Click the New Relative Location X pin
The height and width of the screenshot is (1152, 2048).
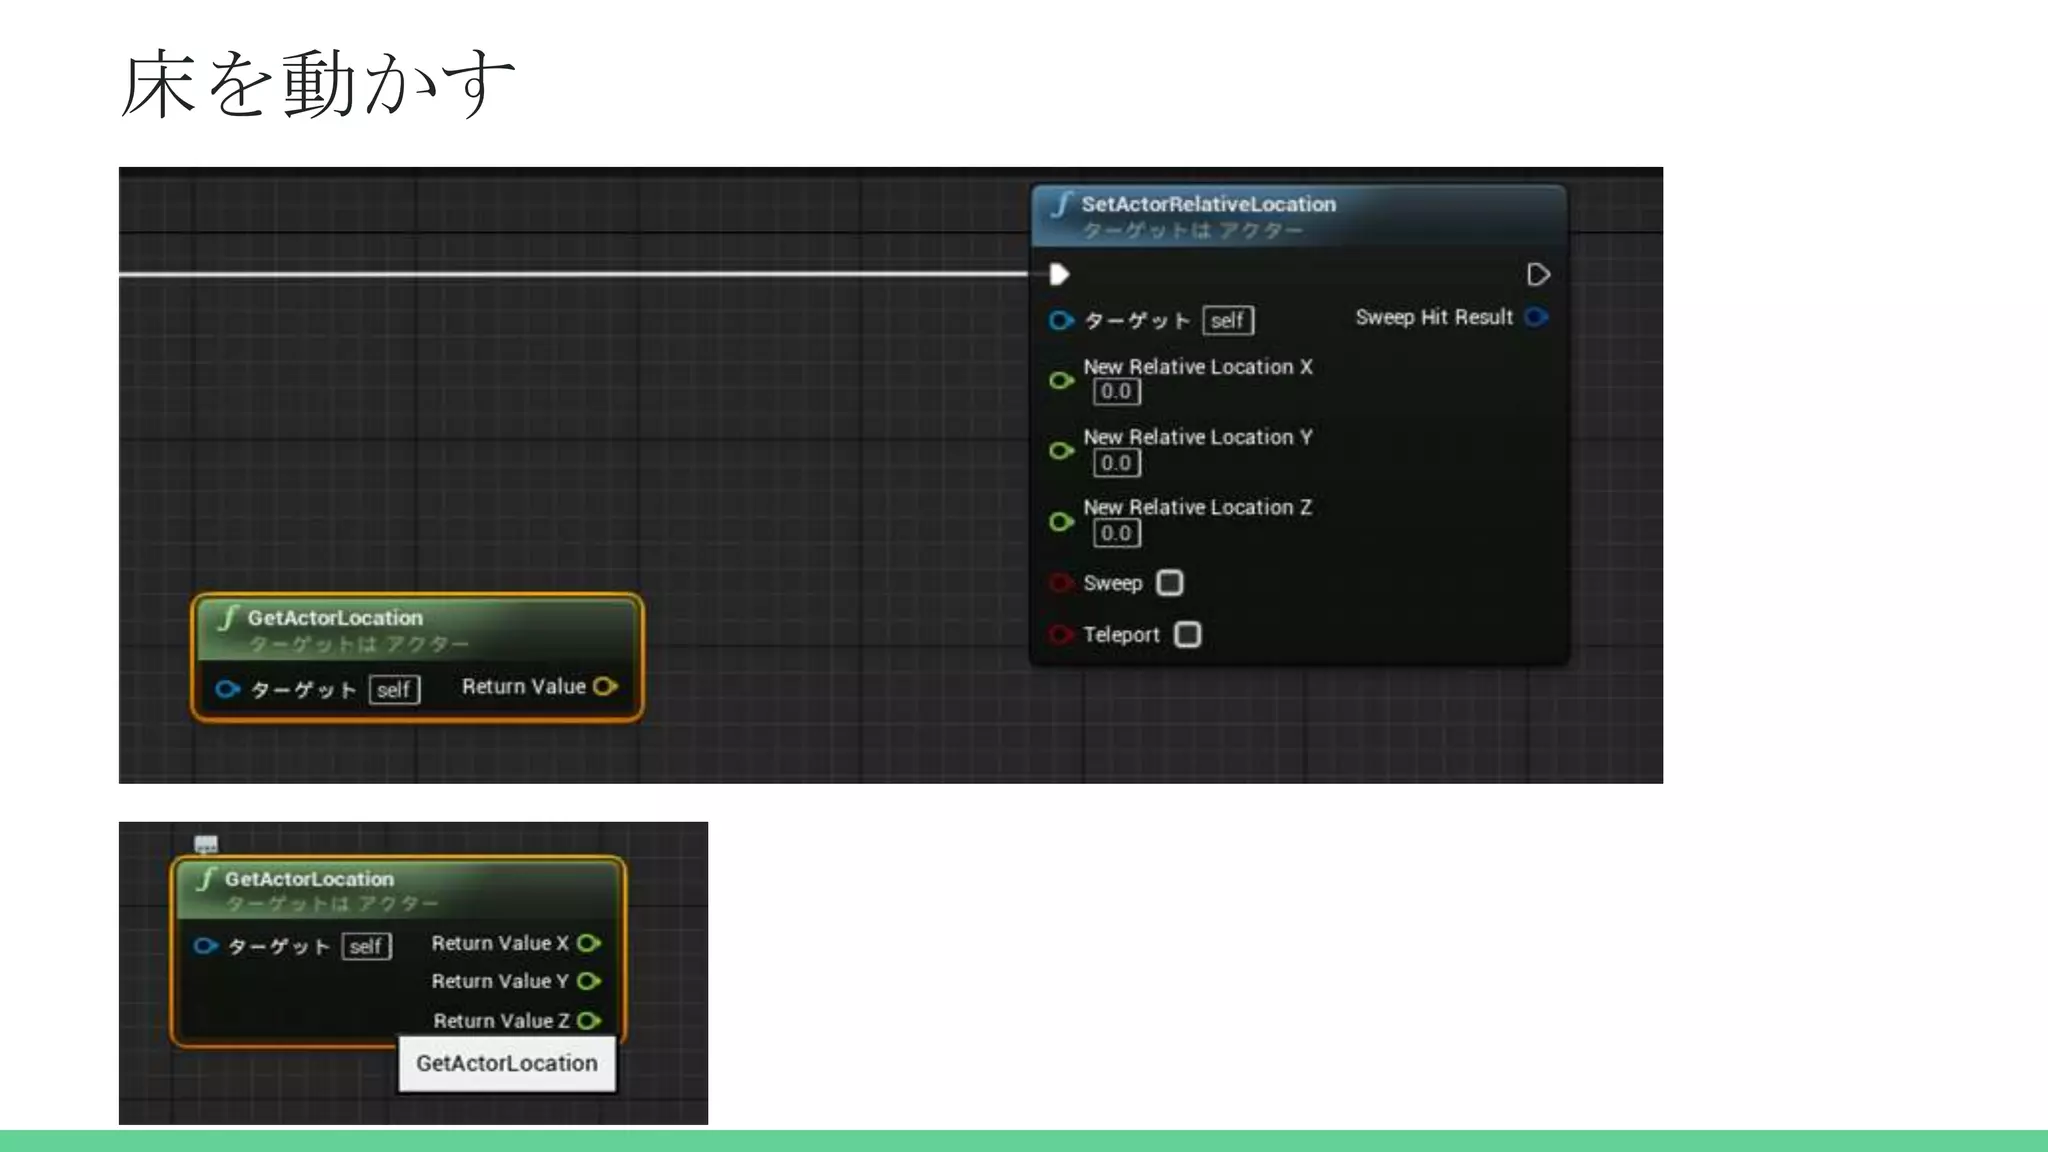tap(1061, 380)
